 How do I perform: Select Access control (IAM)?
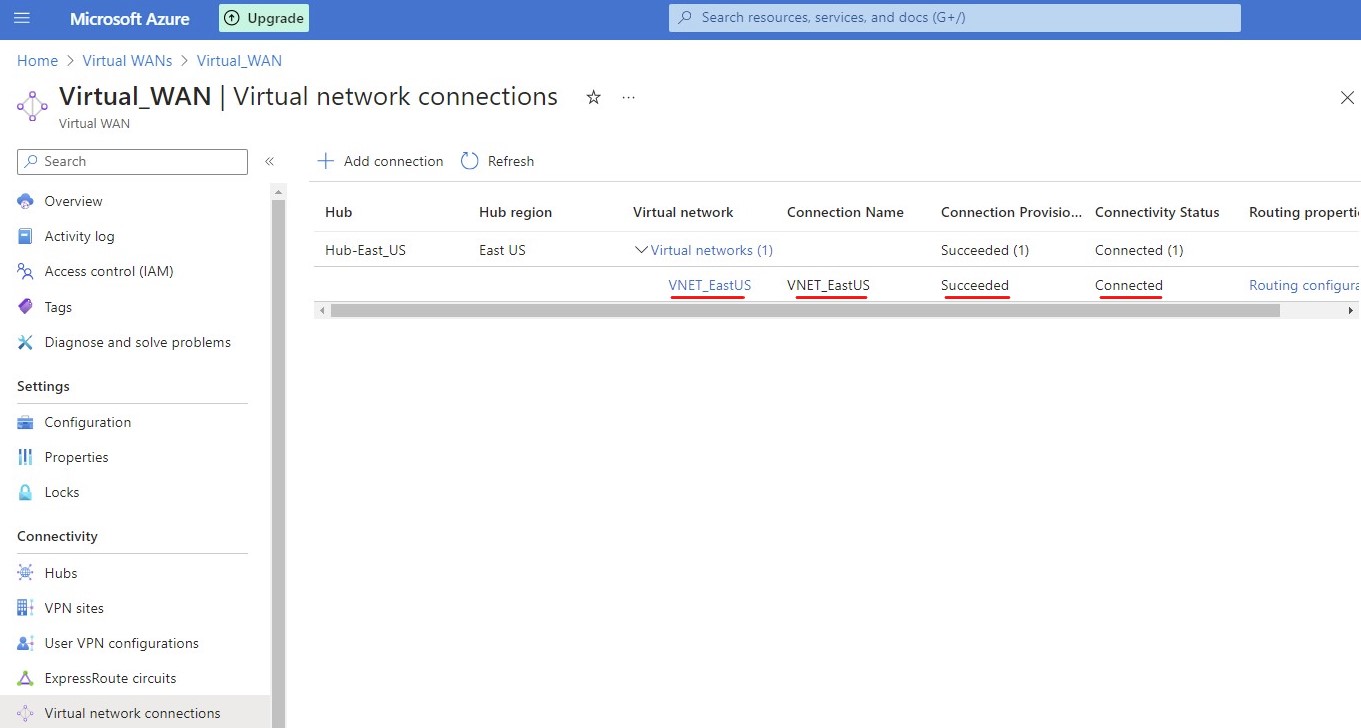pos(108,271)
